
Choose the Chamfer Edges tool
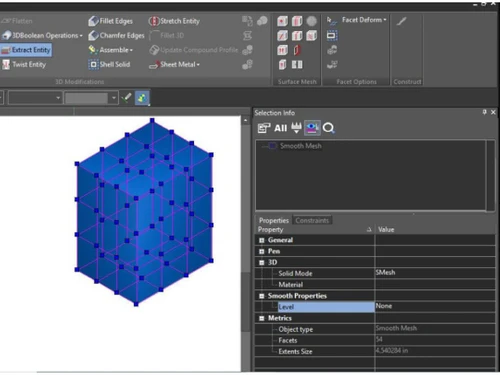click(116, 35)
